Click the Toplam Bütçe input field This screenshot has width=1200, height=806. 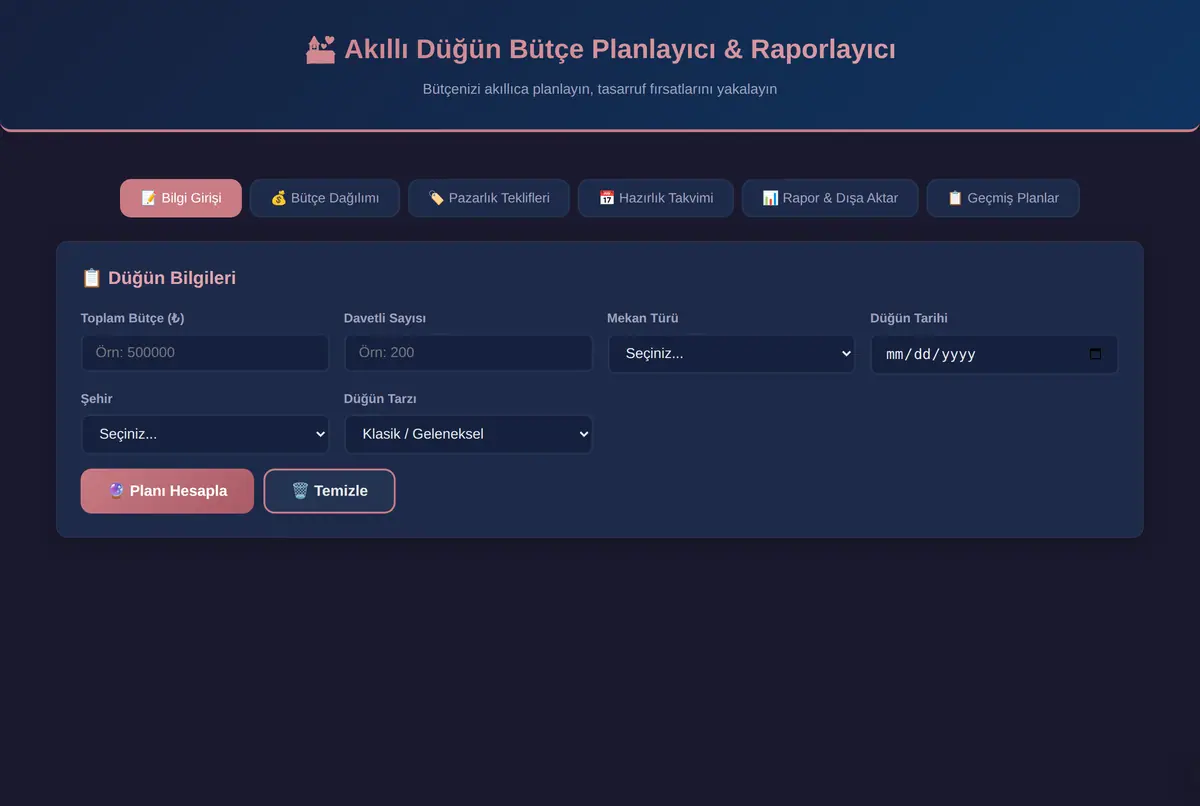point(205,353)
